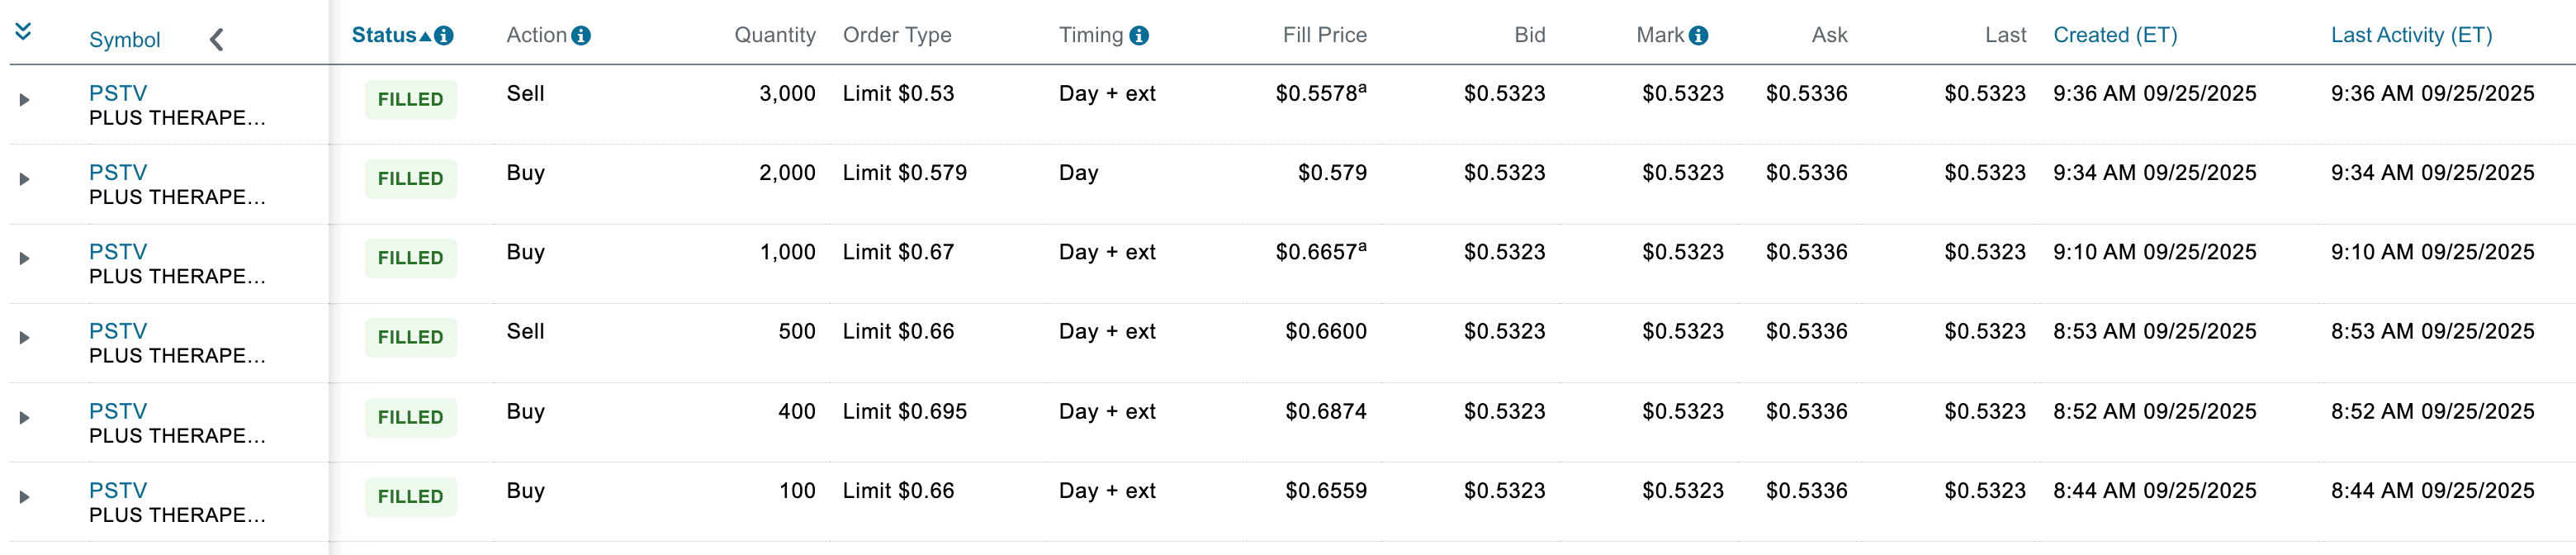Expand the 3,000 share Sell order row
The height and width of the screenshot is (555, 2576).
25,100
